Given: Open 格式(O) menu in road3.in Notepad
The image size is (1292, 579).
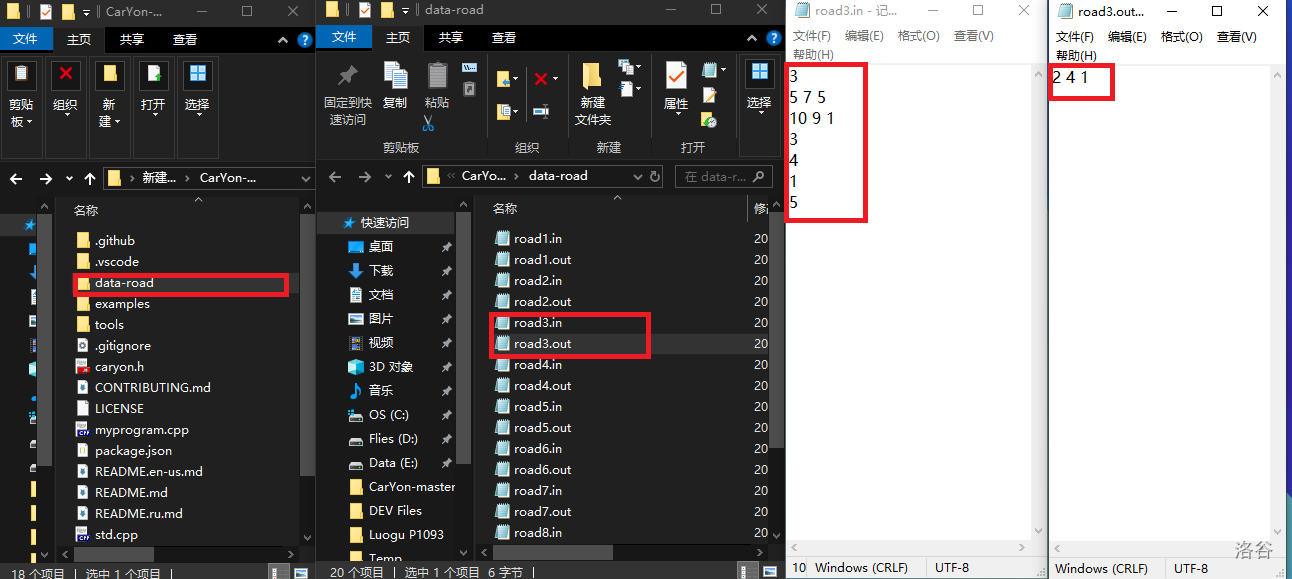Looking at the screenshot, I should [918, 36].
